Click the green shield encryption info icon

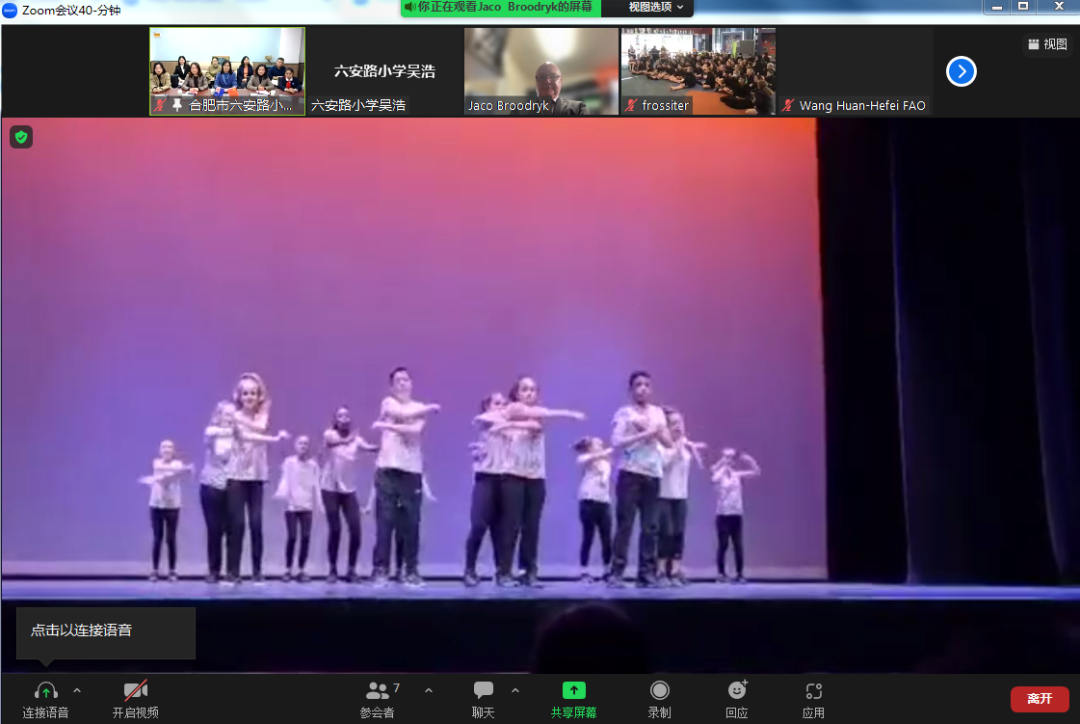21,137
